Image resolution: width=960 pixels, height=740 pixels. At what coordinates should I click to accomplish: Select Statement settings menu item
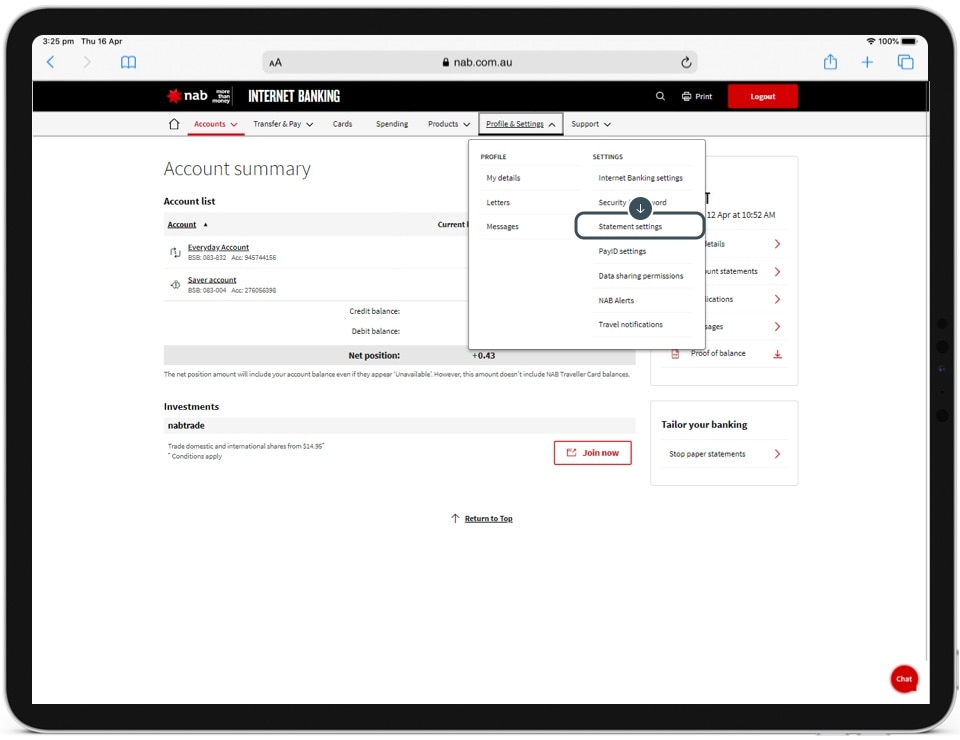click(630, 227)
